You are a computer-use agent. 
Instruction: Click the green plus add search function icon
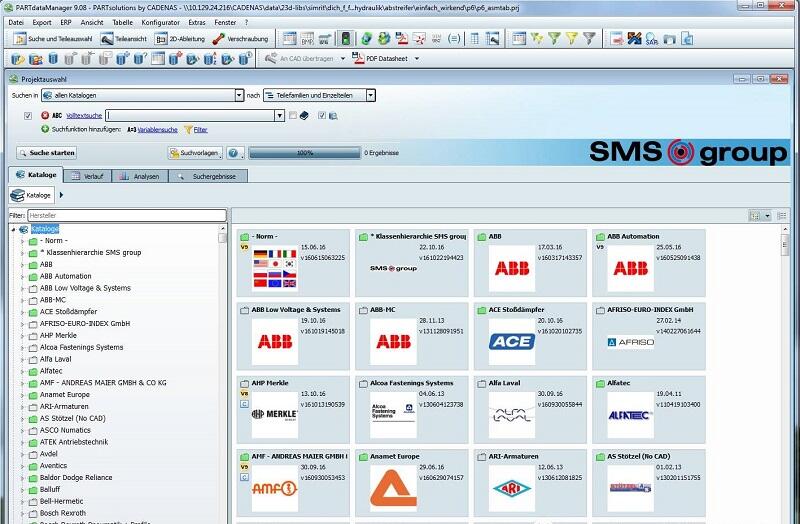(x=45, y=129)
